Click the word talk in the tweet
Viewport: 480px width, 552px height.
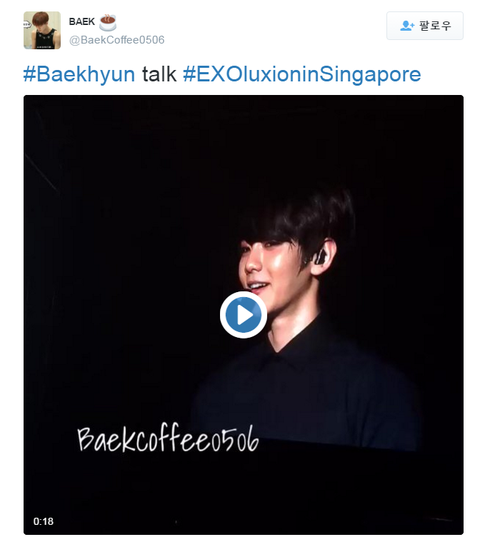[159, 74]
